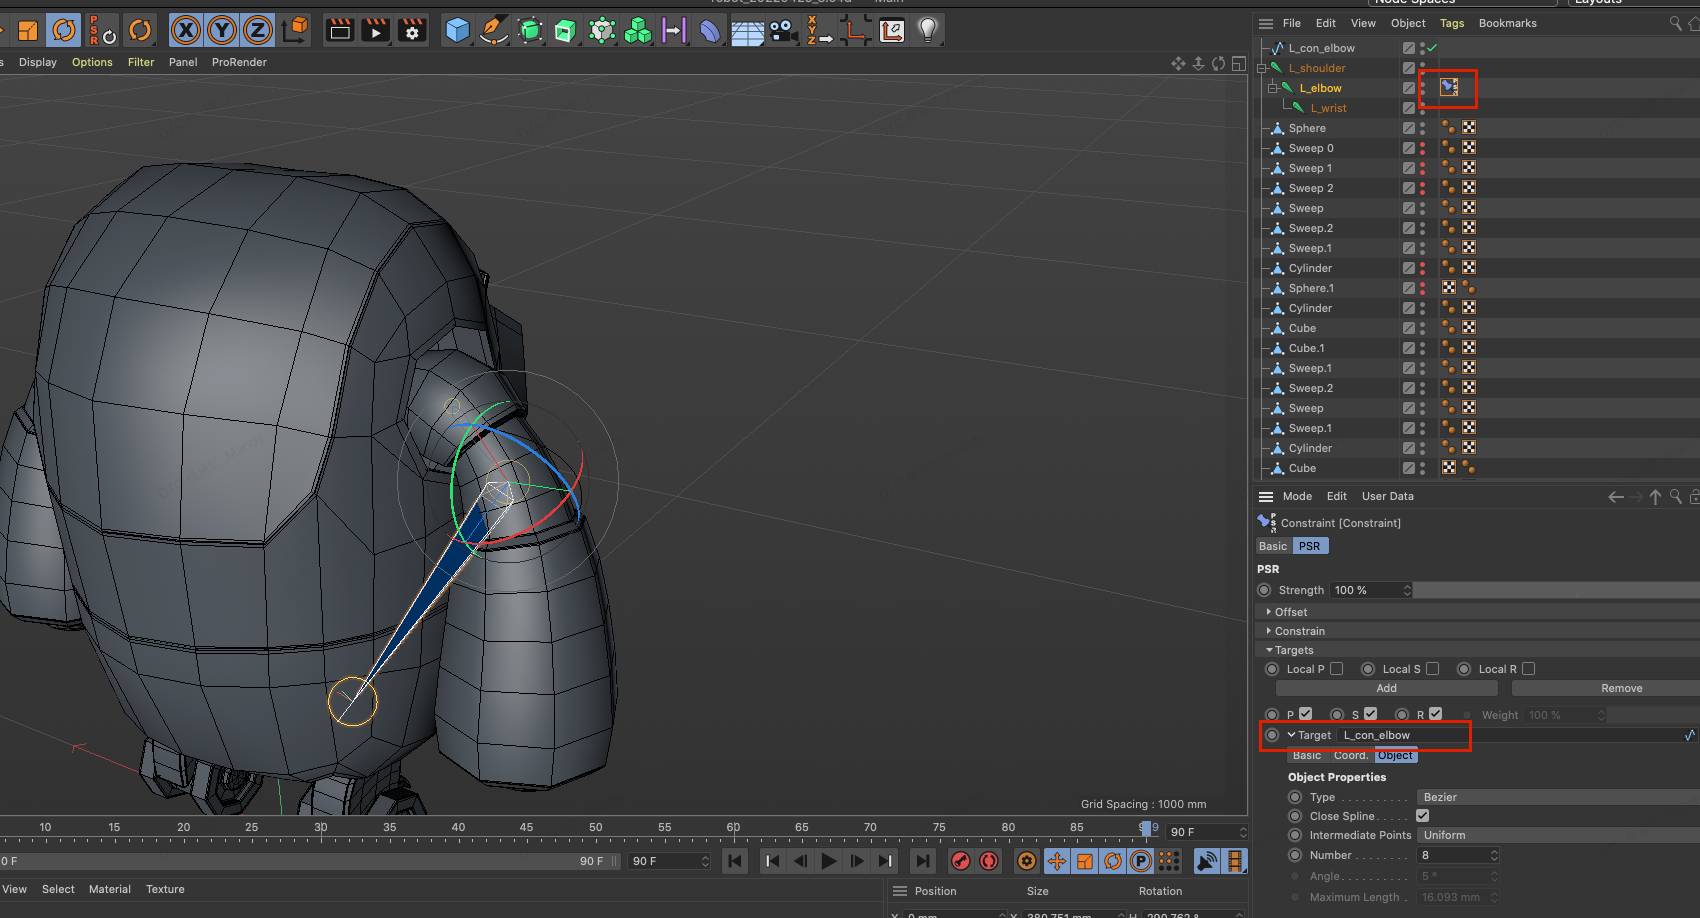The width and height of the screenshot is (1700, 918).
Task: Open Edit Render Settings gear clapperboard
Action: coord(412,31)
